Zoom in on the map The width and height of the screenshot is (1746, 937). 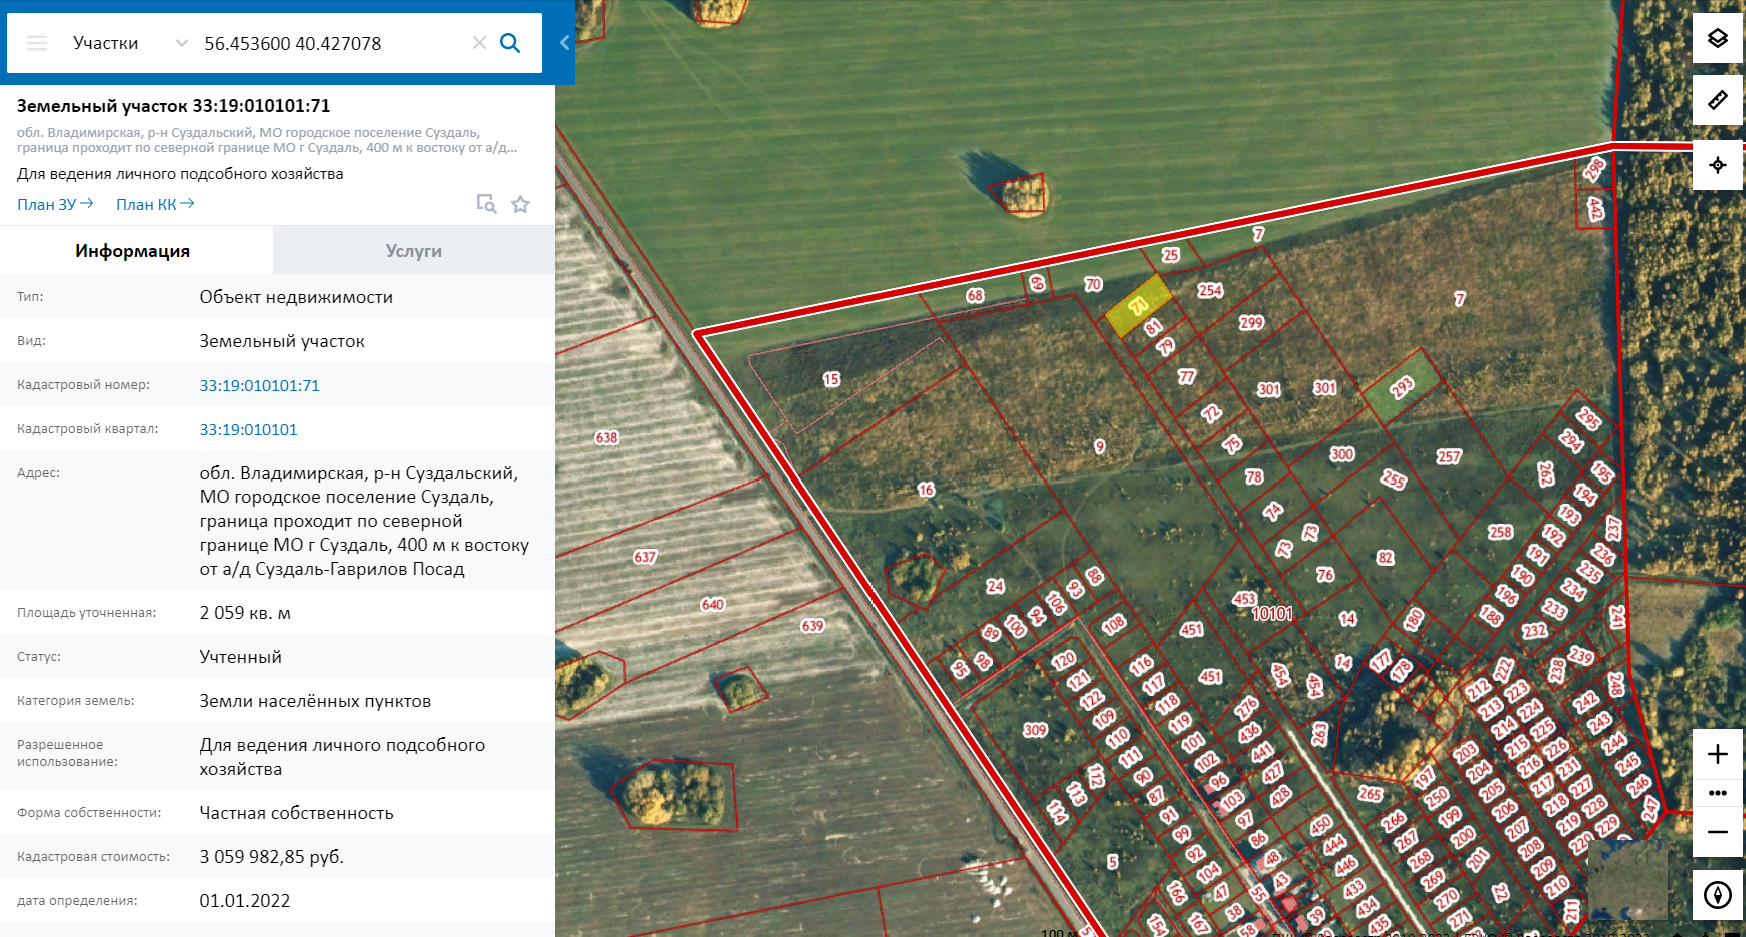(x=1717, y=754)
